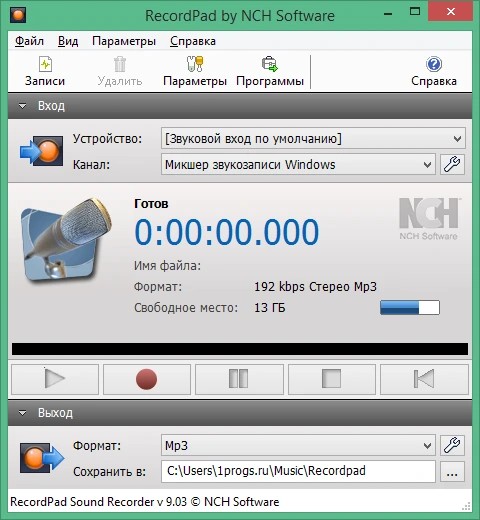Stop with the square stop button

click(x=332, y=379)
